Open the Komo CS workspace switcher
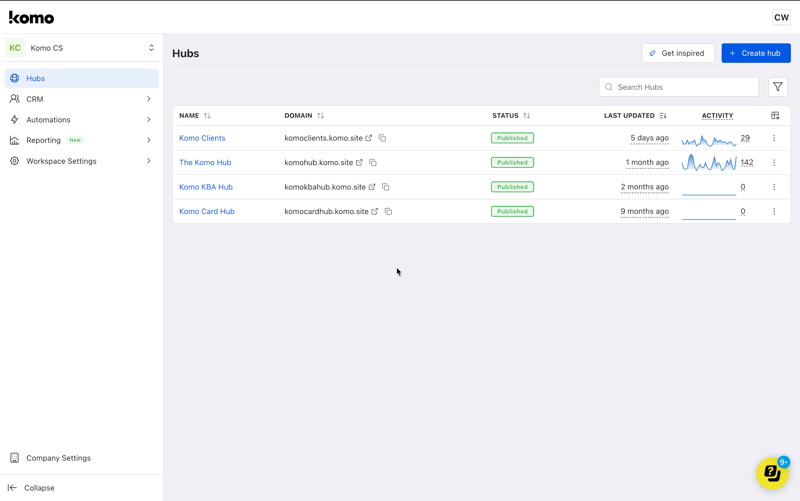The height and width of the screenshot is (501, 800). pyautogui.click(x=82, y=48)
